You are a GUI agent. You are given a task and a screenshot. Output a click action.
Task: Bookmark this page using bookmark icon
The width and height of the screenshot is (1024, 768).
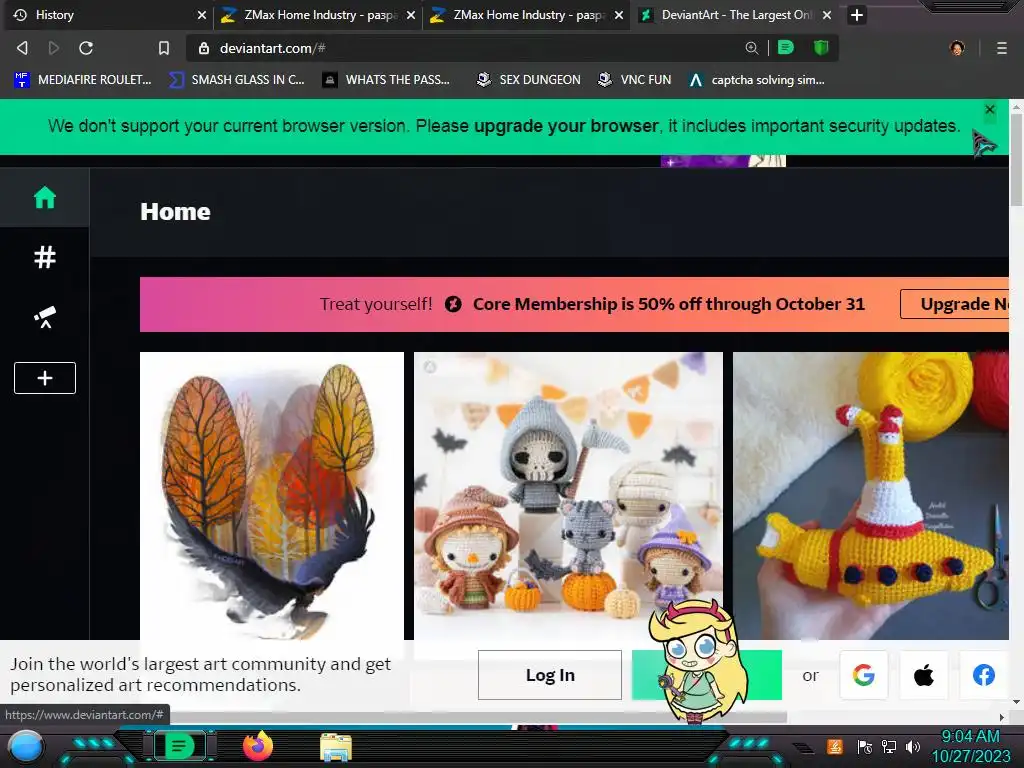click(164, 48)
